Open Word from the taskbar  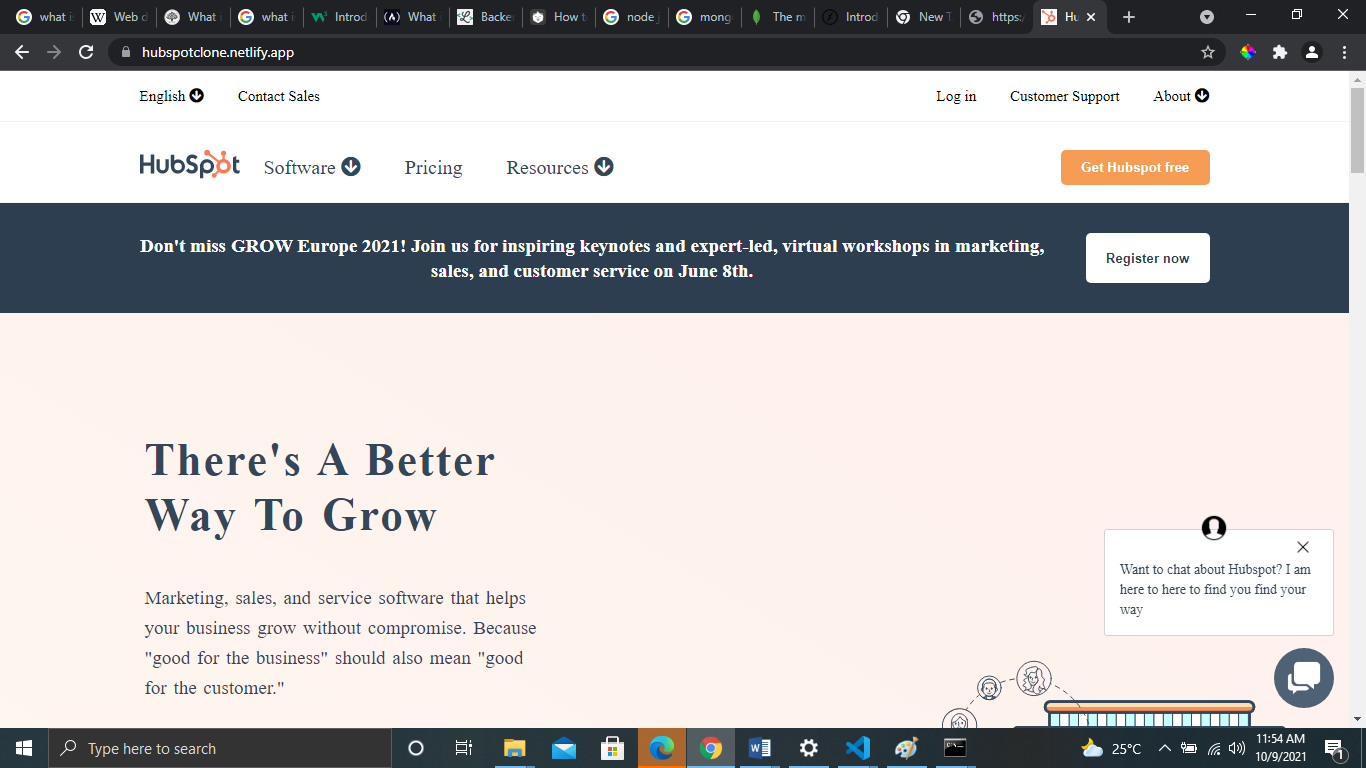click(x=760, y=748)
